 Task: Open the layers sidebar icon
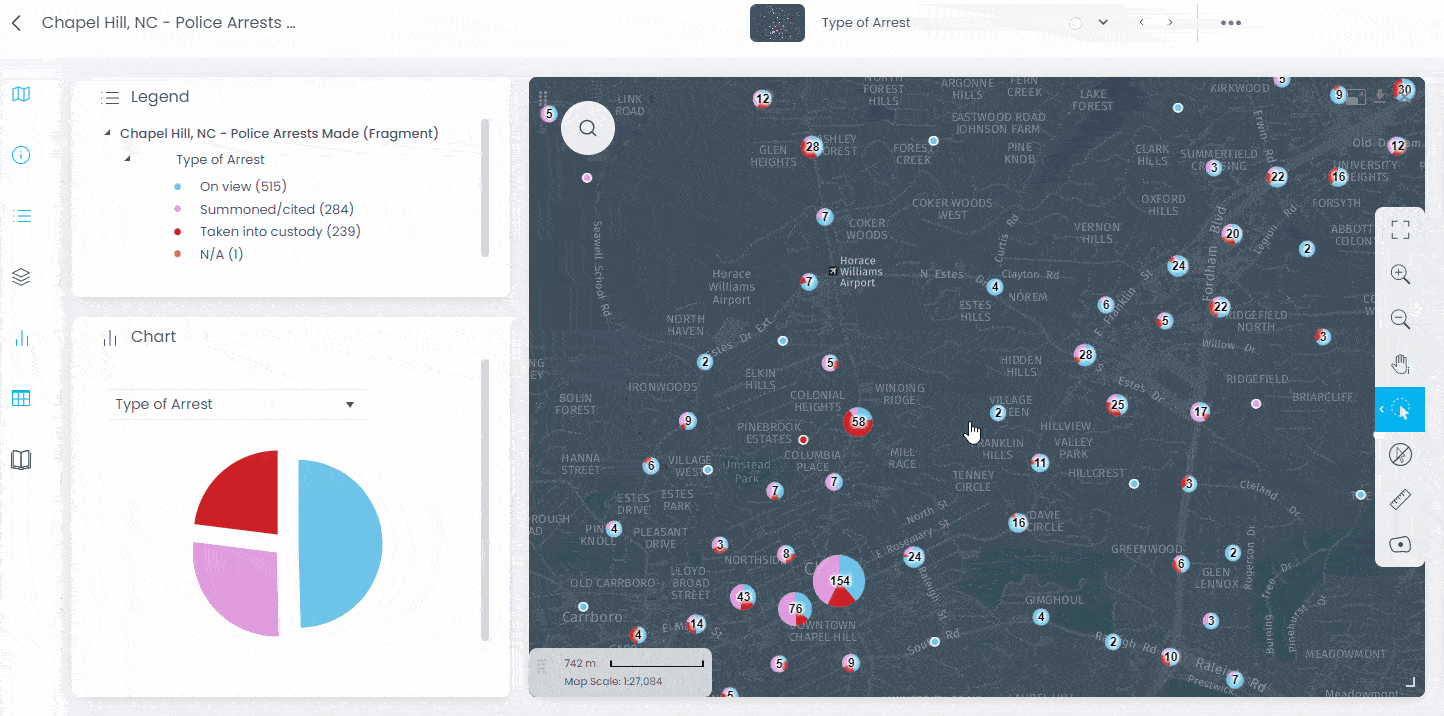pyautogui.click(x=21, y=277)
